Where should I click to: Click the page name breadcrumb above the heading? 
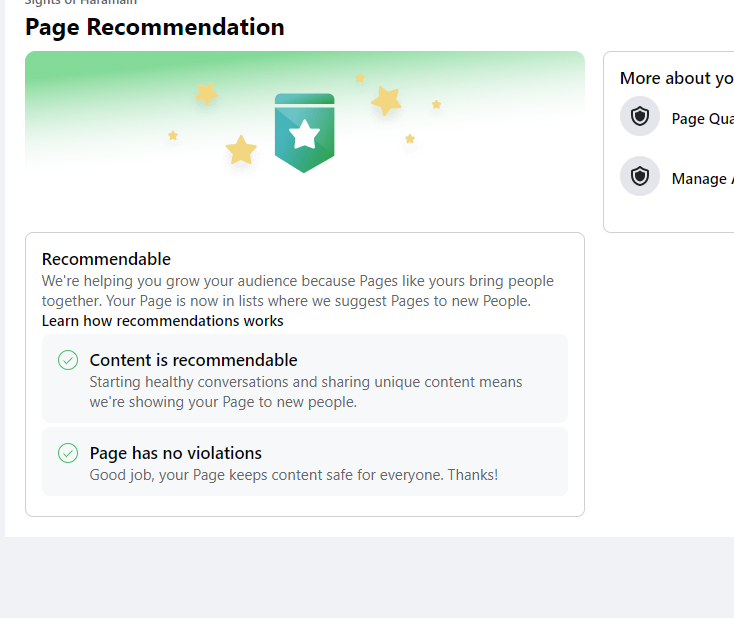point(81,2)
